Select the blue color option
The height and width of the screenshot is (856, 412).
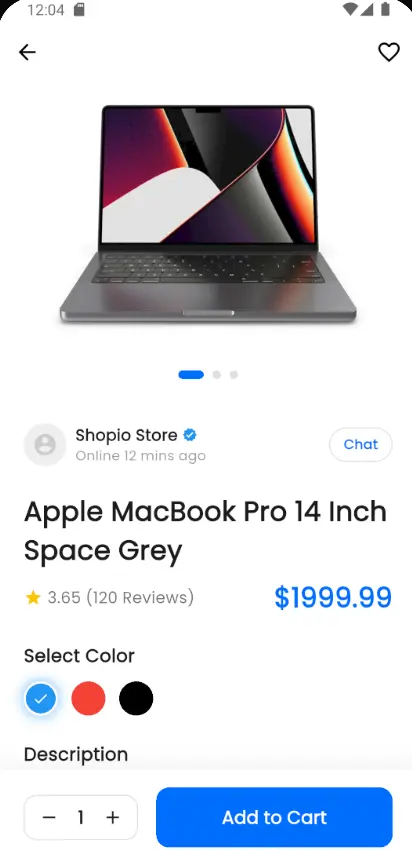coord(40,698)
